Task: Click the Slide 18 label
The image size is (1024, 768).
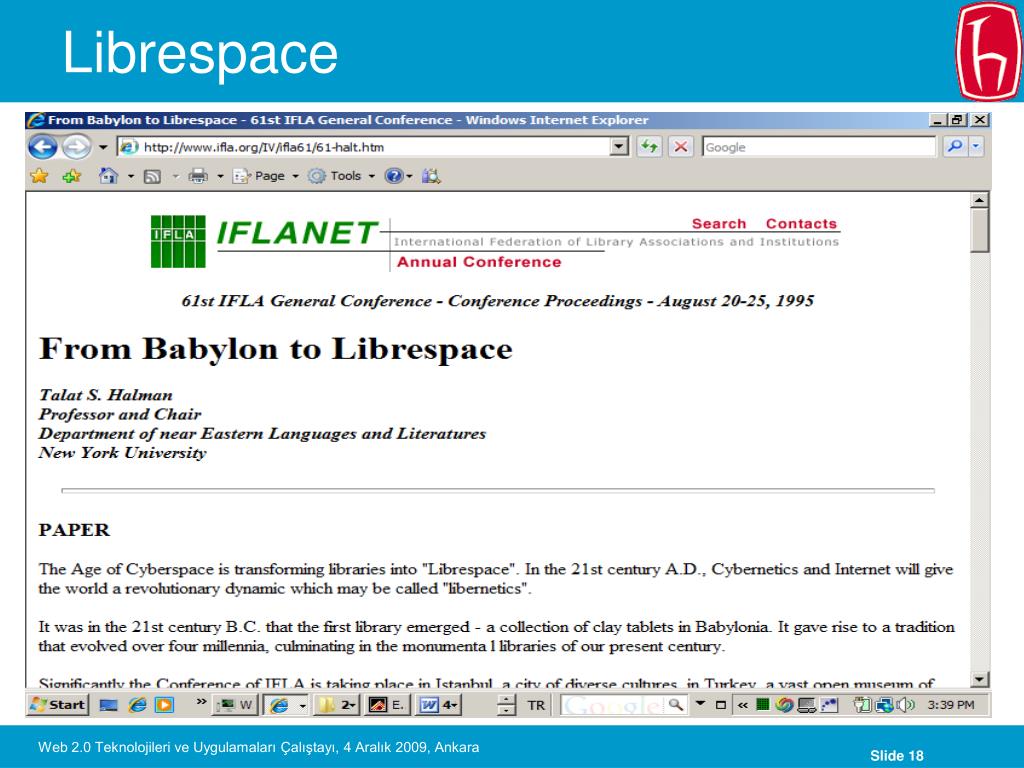Action: [897, 756]
